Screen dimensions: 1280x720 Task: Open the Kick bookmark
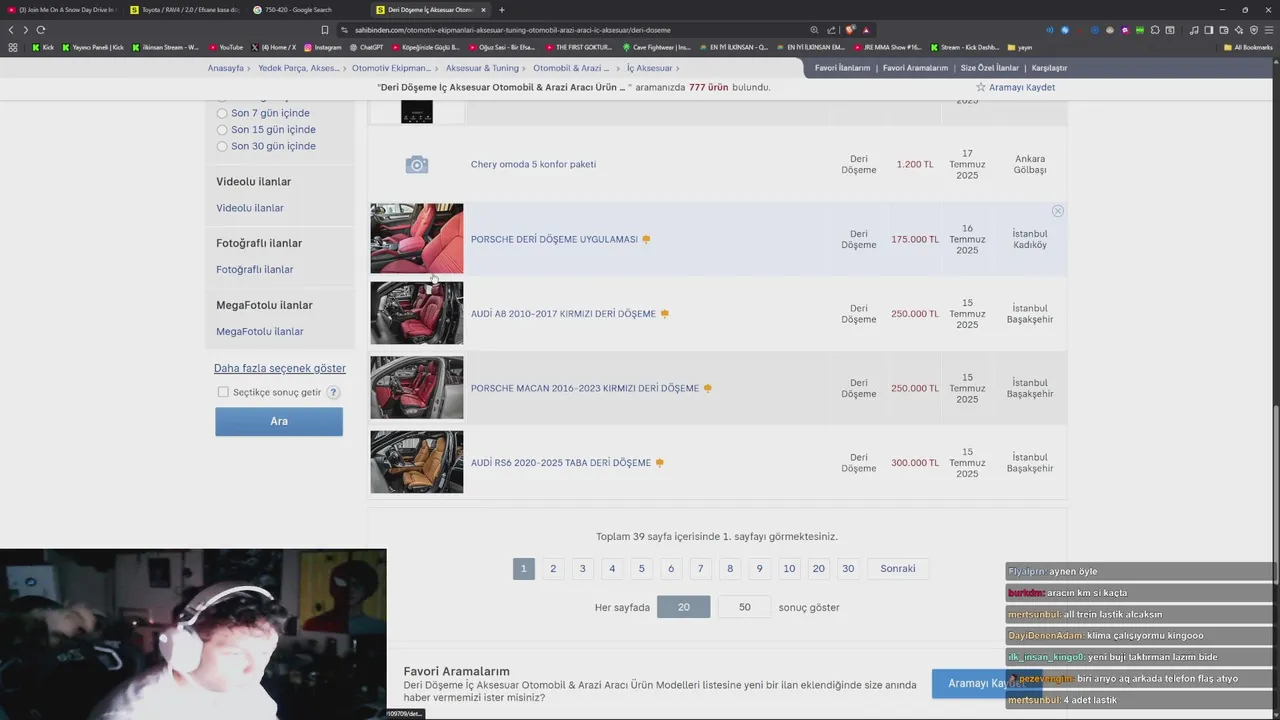tap(43, 47)
